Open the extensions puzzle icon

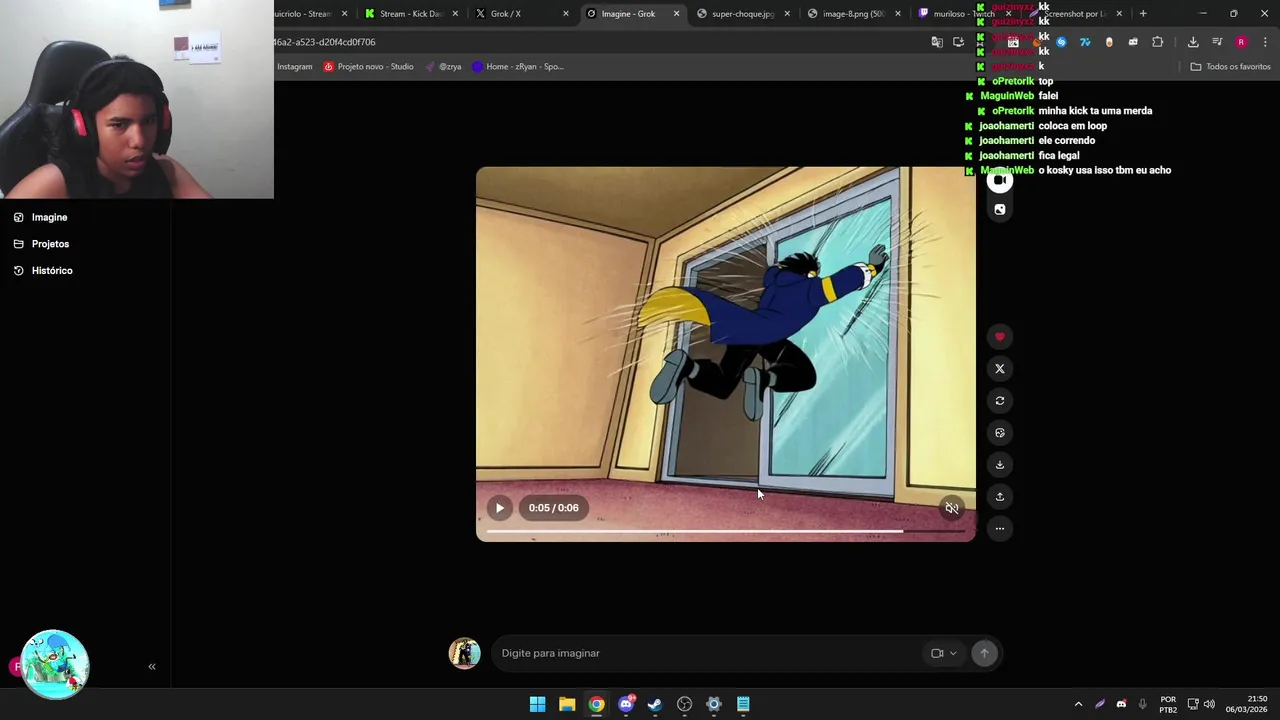coord(1157,42)
